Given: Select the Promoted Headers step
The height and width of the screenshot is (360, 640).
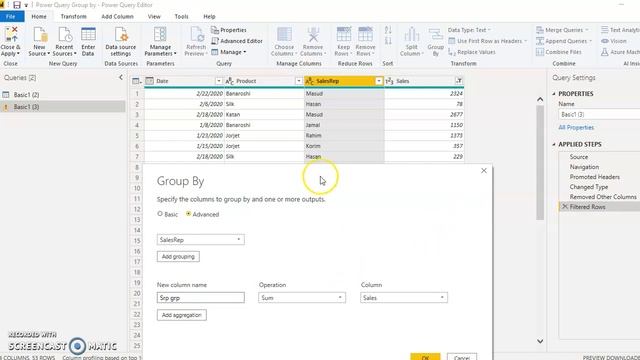Looking at the screenshot, I should [x=594, y=177].
